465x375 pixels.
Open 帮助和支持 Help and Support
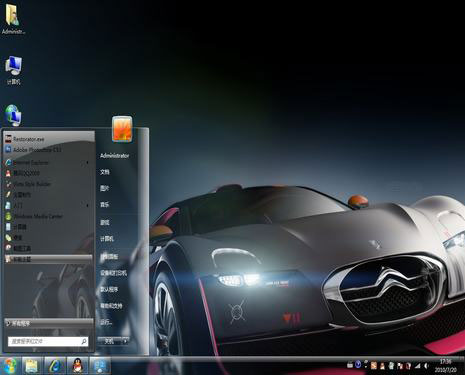[x=111, y=306]
